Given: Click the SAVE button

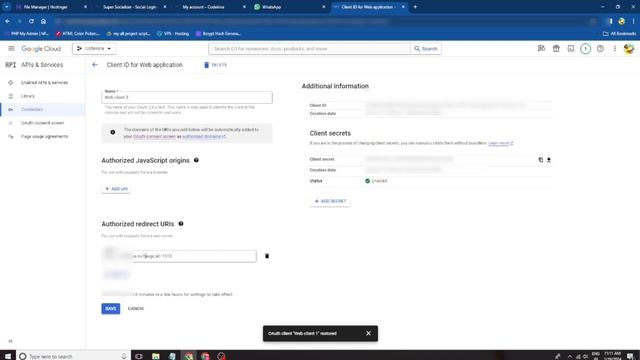Looking at the screenshot, I should (x=111, y=309).
